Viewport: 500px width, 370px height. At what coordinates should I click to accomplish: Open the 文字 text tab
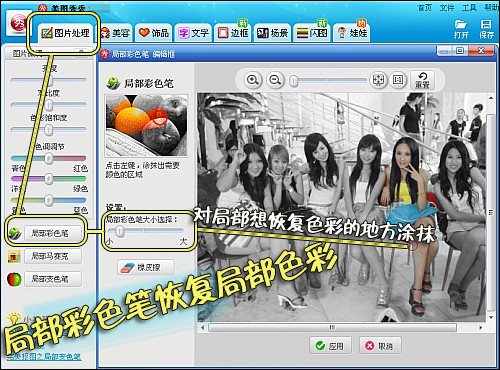[193, 33]
